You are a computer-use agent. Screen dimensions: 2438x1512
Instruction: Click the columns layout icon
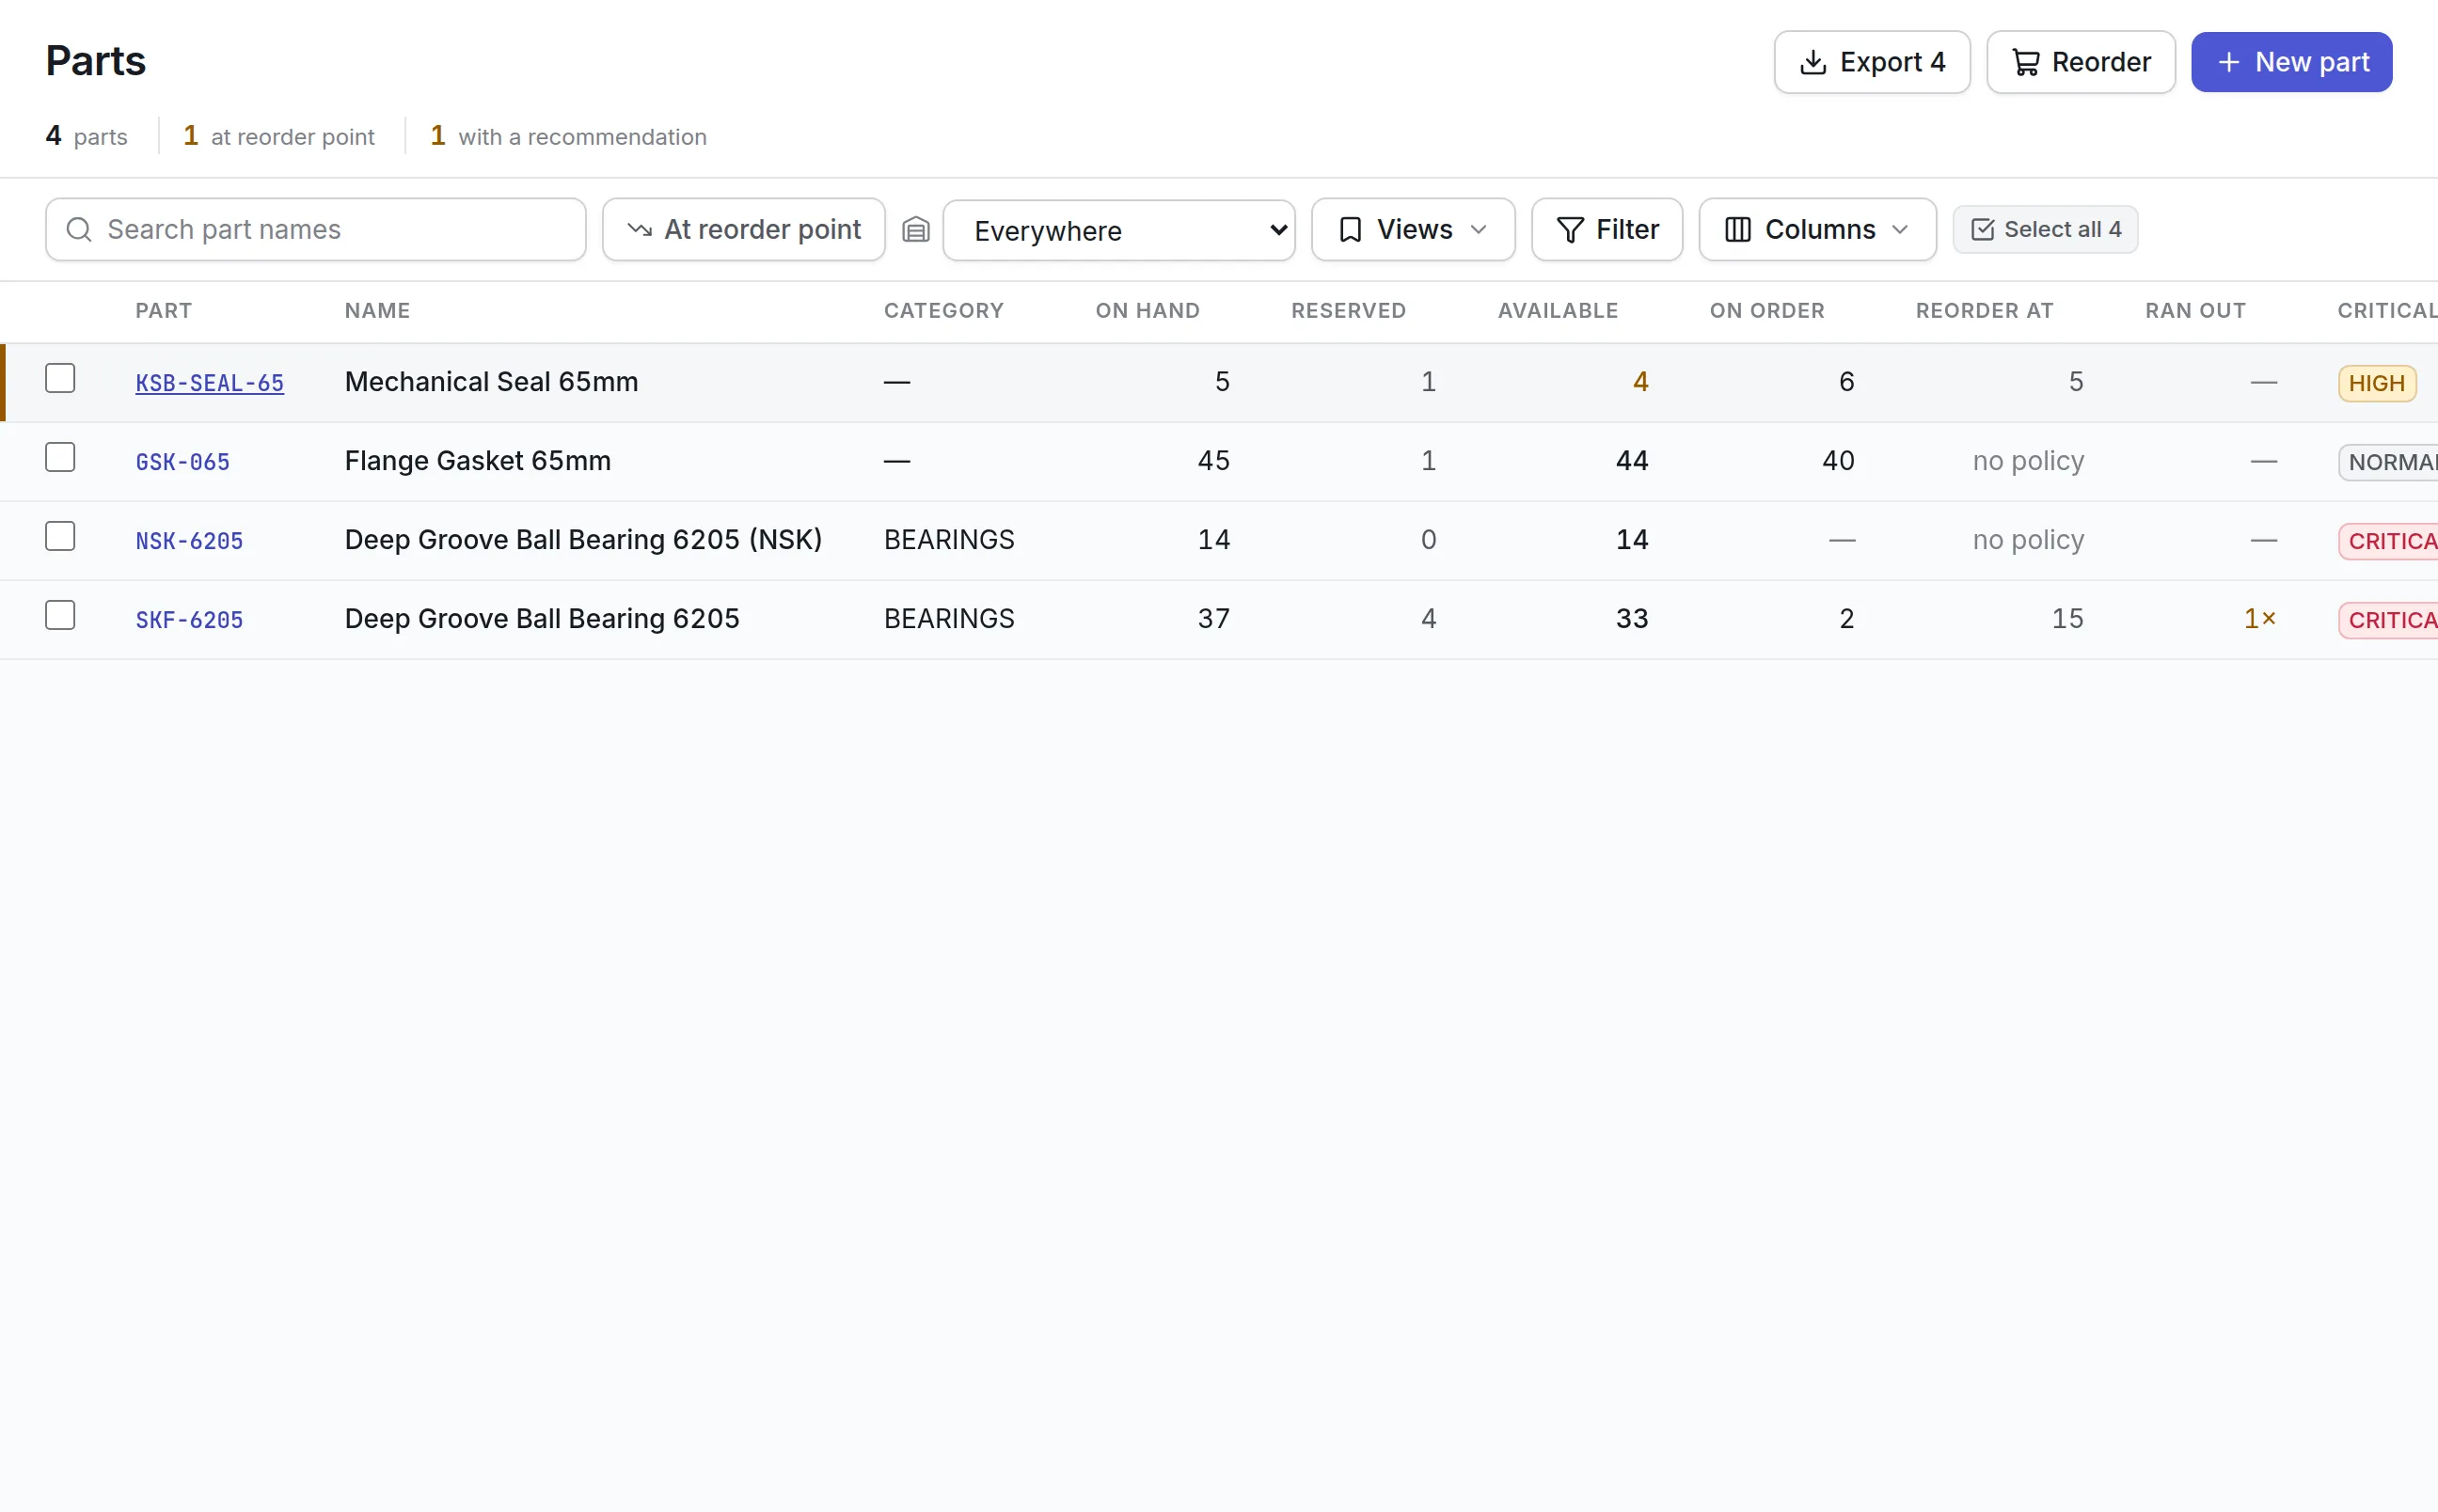coord(1737,230)
